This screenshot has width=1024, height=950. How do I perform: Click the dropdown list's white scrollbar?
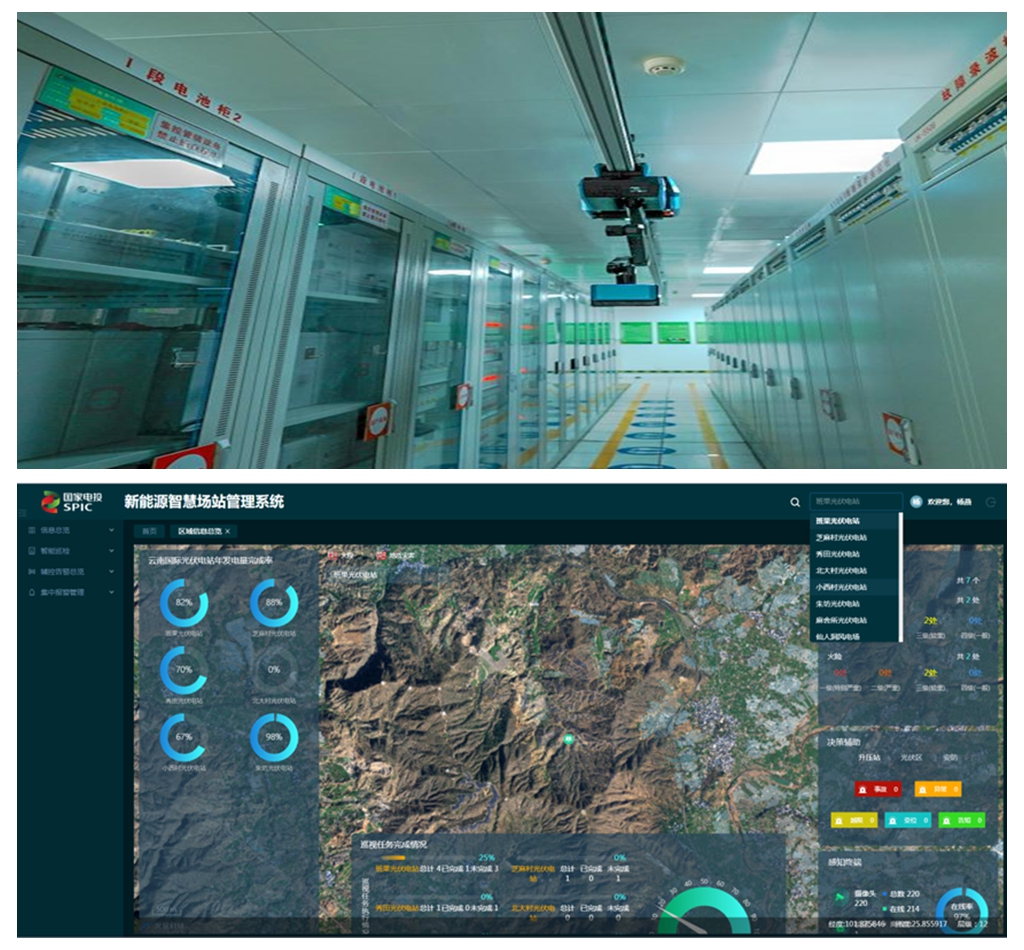pyautogui.click(x=901, y=577)
